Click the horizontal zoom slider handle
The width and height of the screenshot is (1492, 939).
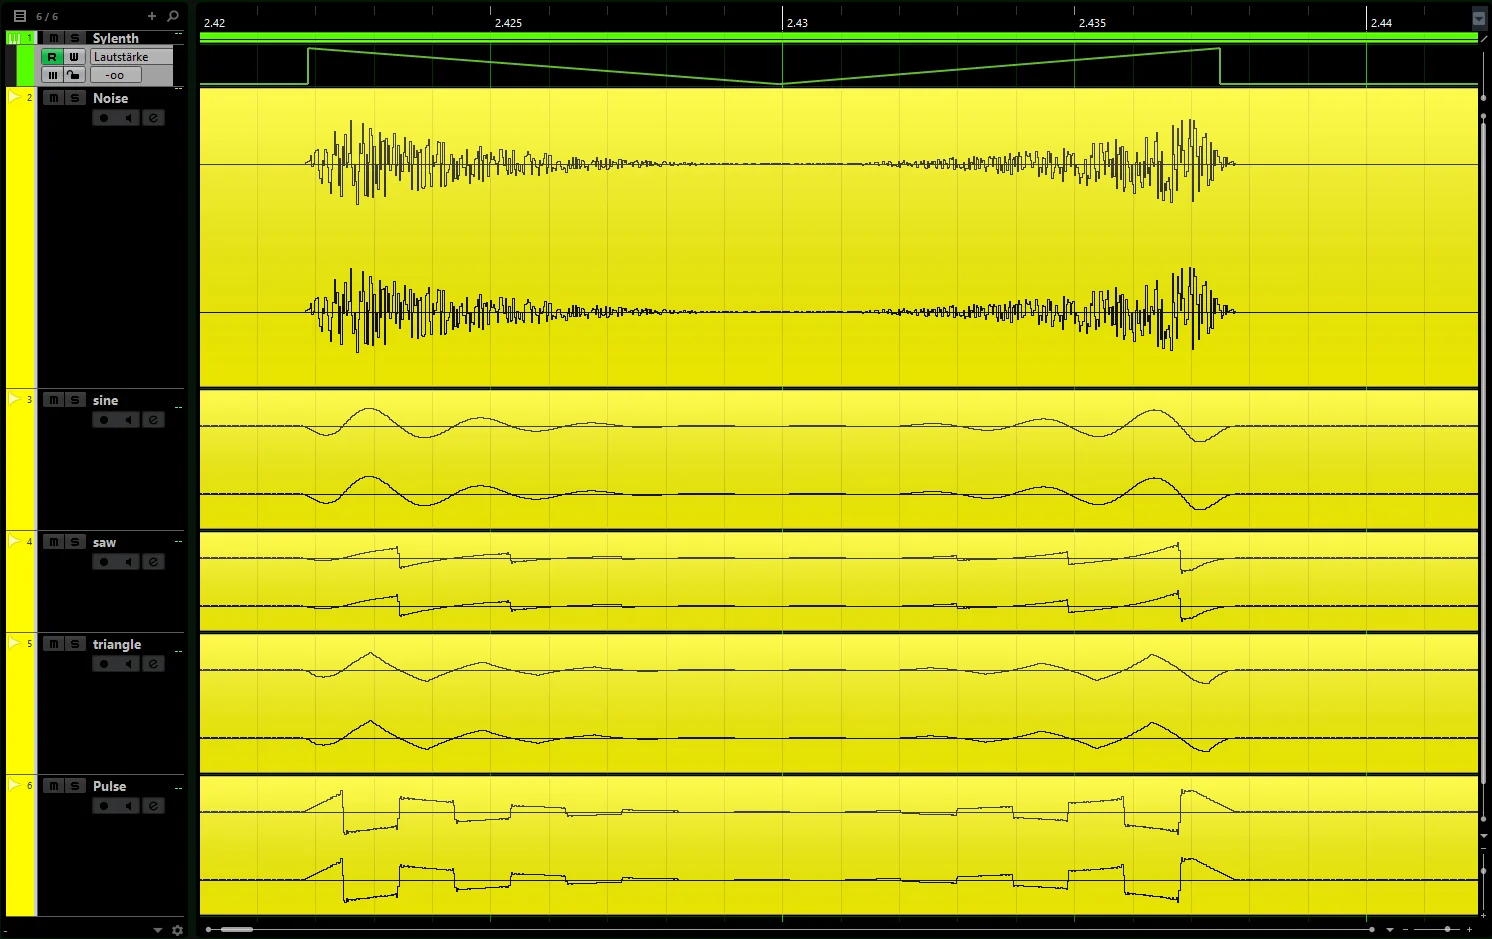coord(1447,929)
